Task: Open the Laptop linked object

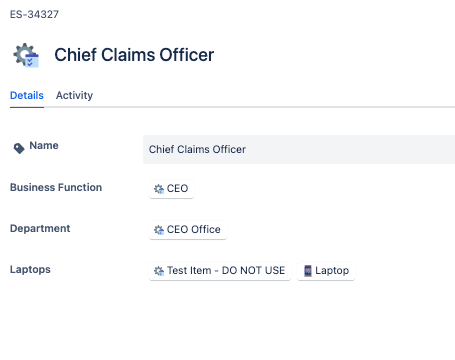Action: (326, 271)
